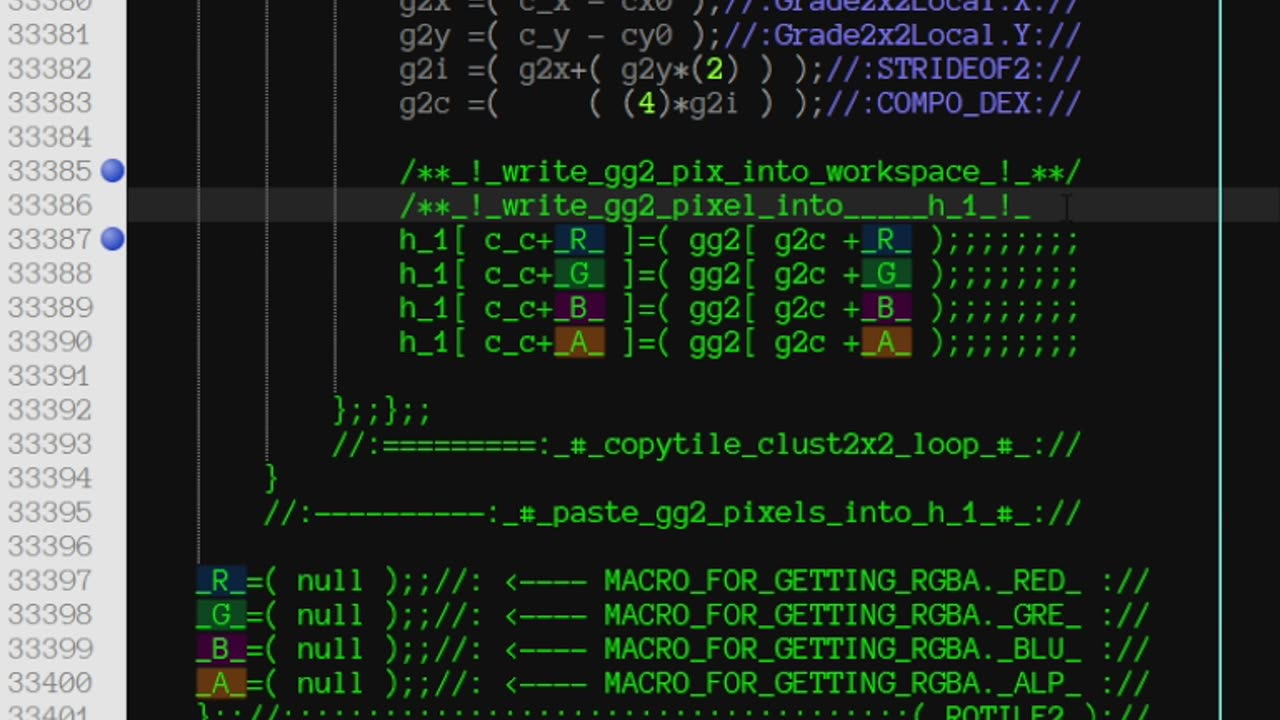Click the closing brace on line 33394

[x=271, y=478]
